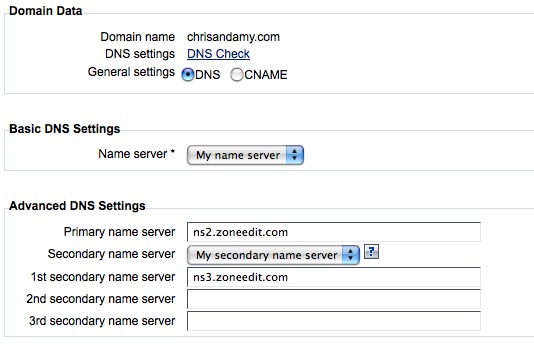Click the Basic DNS Settings heading
The width and height of the screenshot is (534, 364).
pos(65,129)
